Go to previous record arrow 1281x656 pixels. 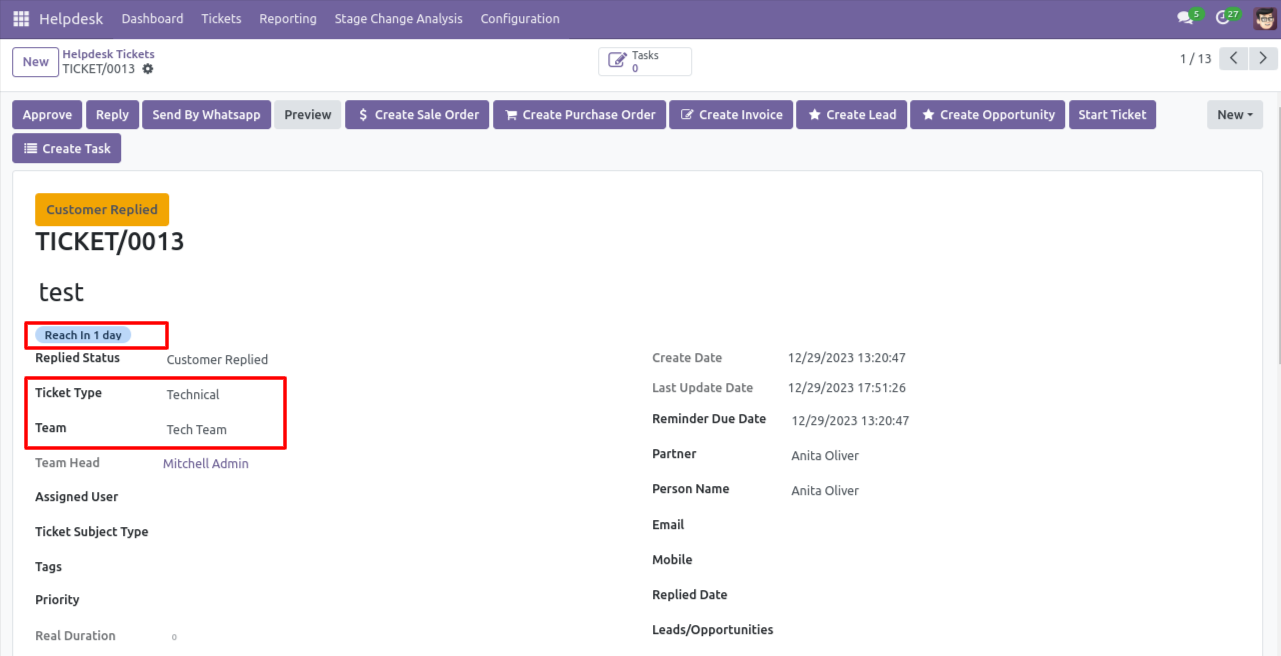coord(1234,59)
